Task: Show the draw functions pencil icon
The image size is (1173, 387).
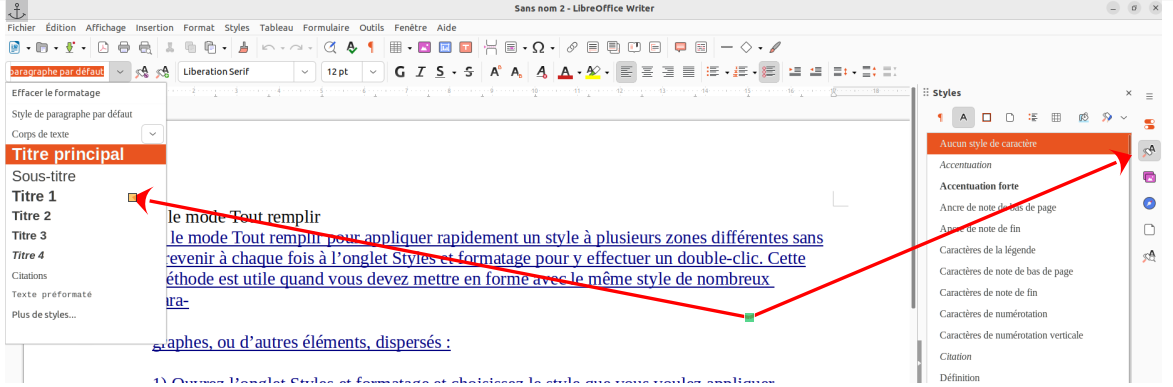Action: pos(776,47)
